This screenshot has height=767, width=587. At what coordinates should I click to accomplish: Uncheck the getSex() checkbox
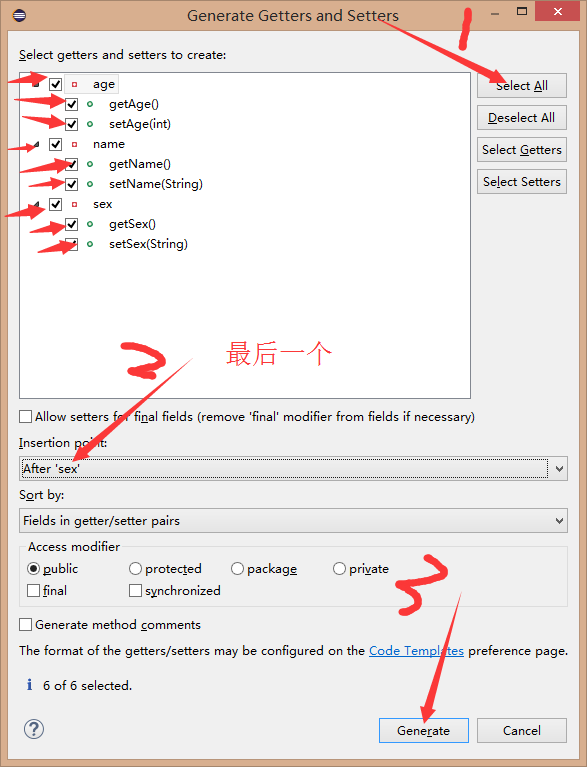click(x=71, y=225)
